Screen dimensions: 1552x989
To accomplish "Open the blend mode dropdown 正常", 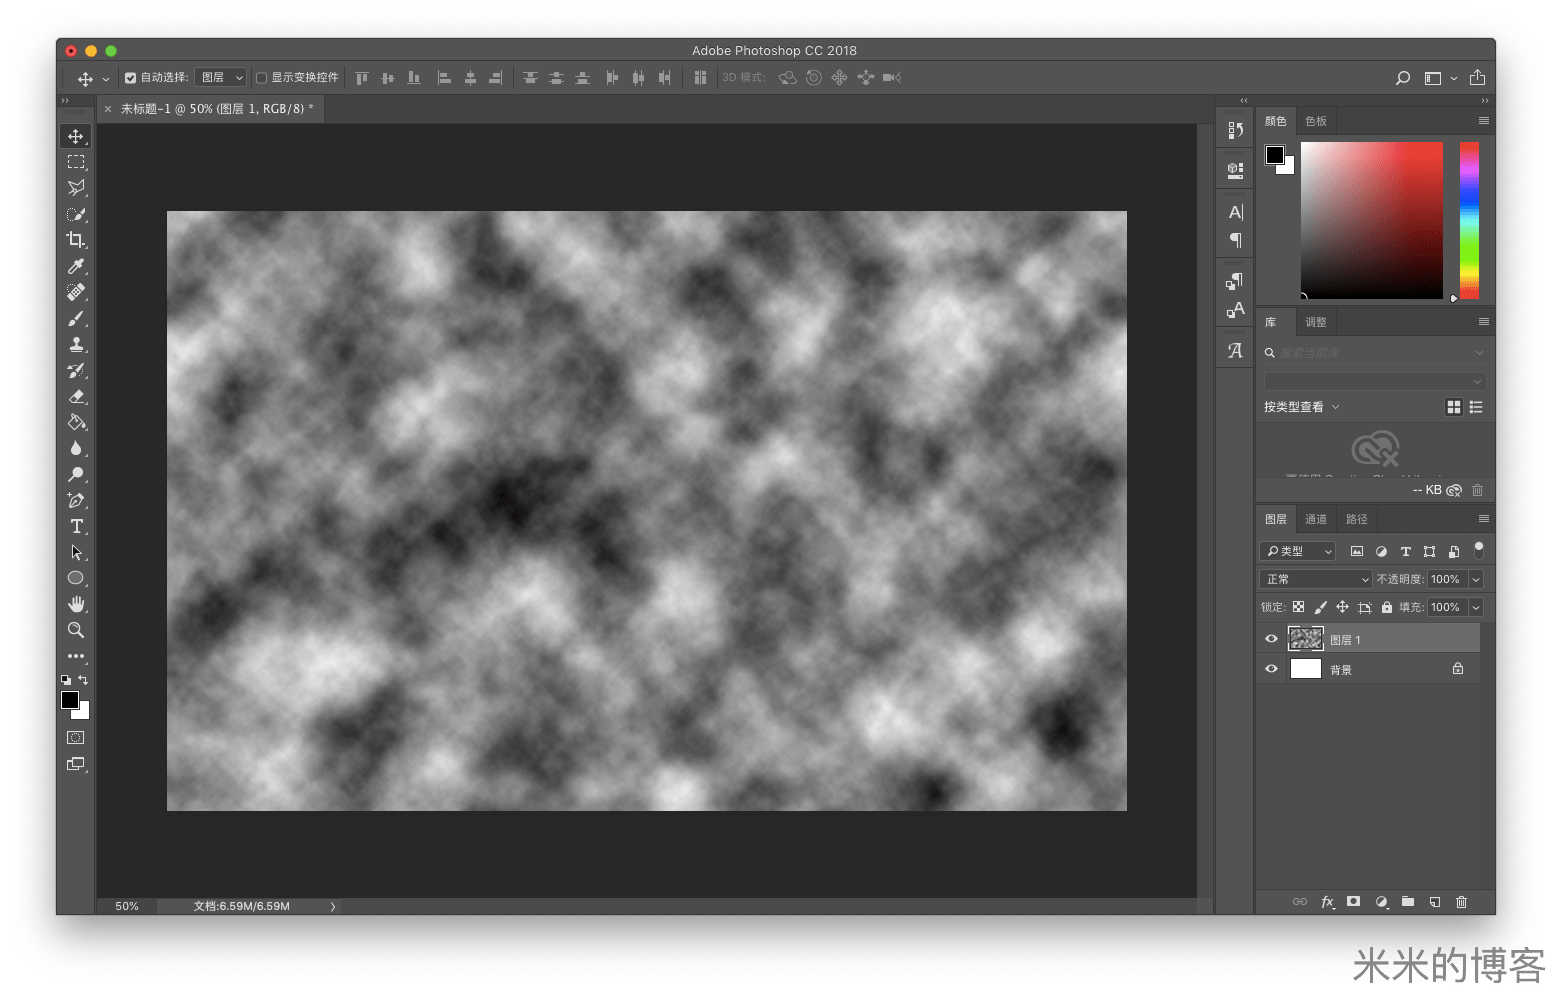I will (x=1315, y=579).
